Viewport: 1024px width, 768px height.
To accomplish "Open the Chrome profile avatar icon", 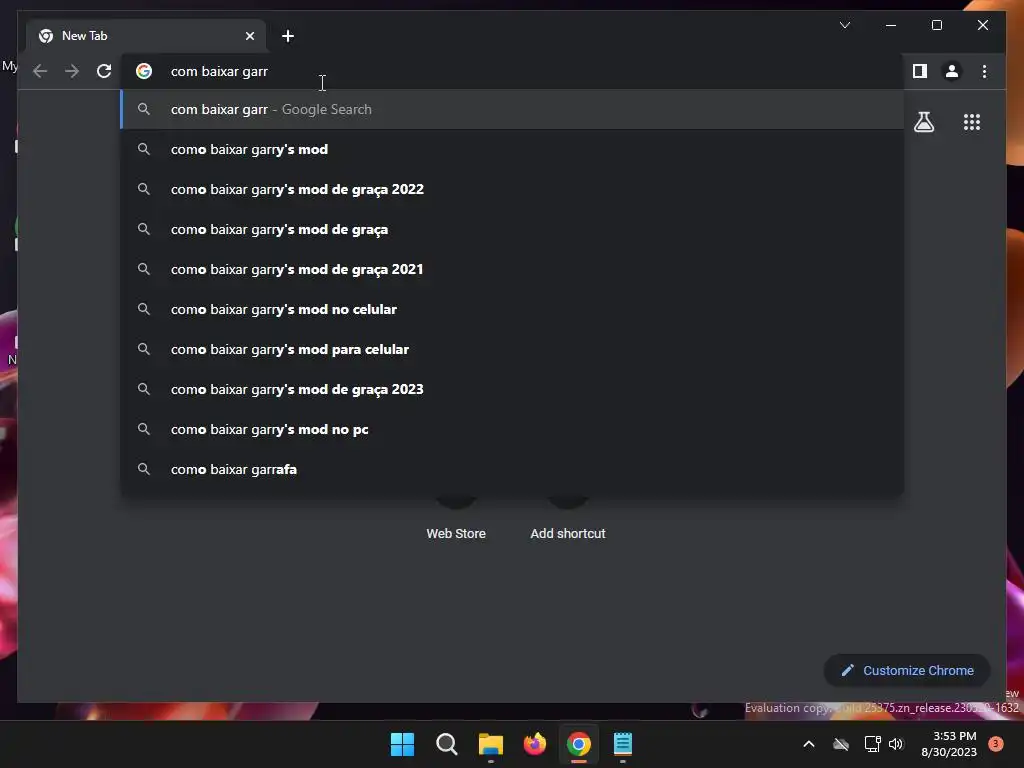I will 952,71.
